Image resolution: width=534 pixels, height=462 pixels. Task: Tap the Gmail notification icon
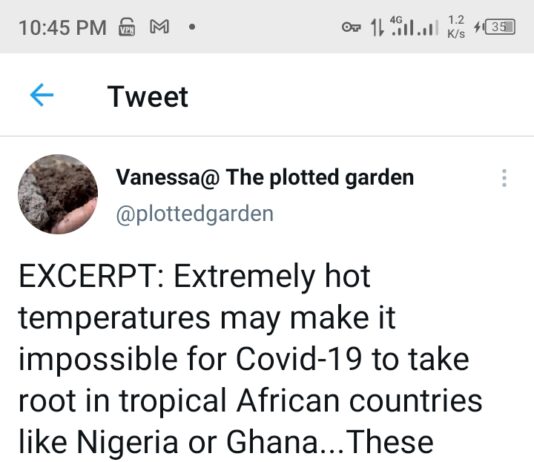coord(159,27)
